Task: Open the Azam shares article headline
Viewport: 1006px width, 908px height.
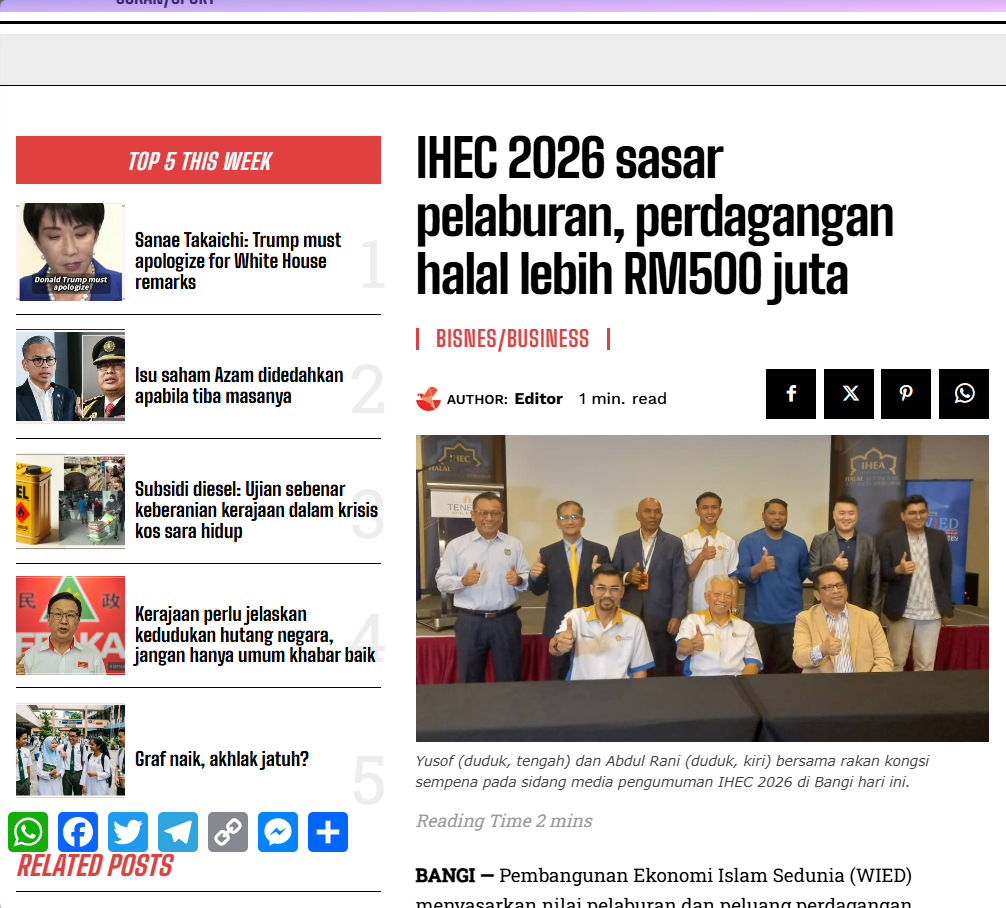Action: tap(239, 384)
